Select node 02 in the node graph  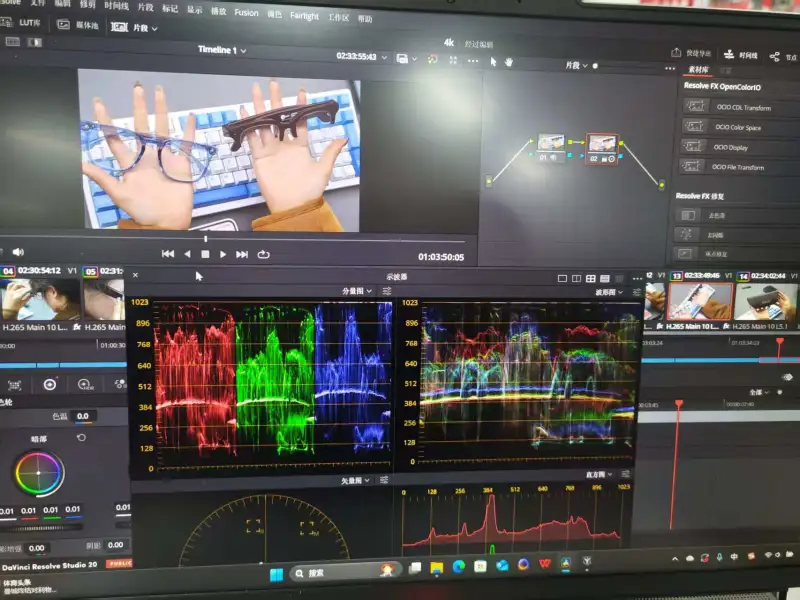pyautogui.click(x=601, y=144)
